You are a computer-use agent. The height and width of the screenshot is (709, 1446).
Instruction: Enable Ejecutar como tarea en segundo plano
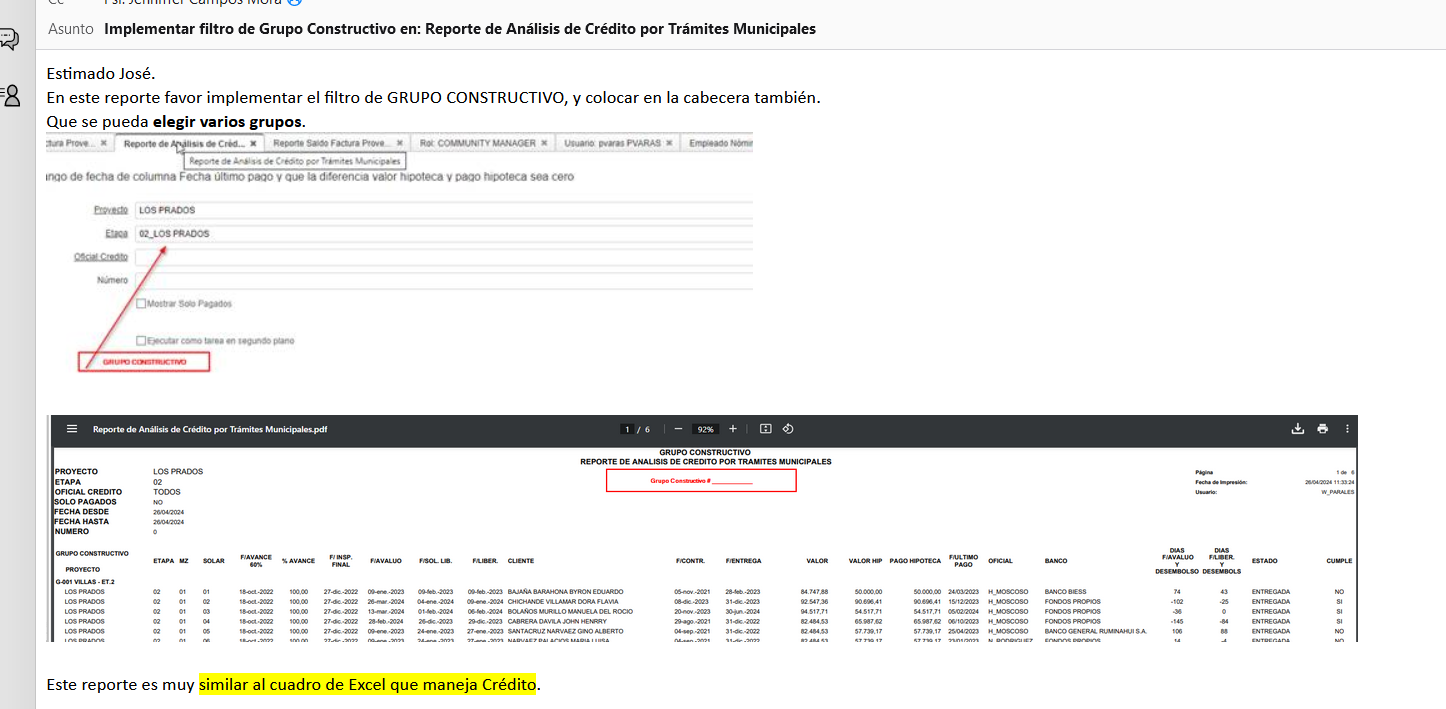click(141, 341)
